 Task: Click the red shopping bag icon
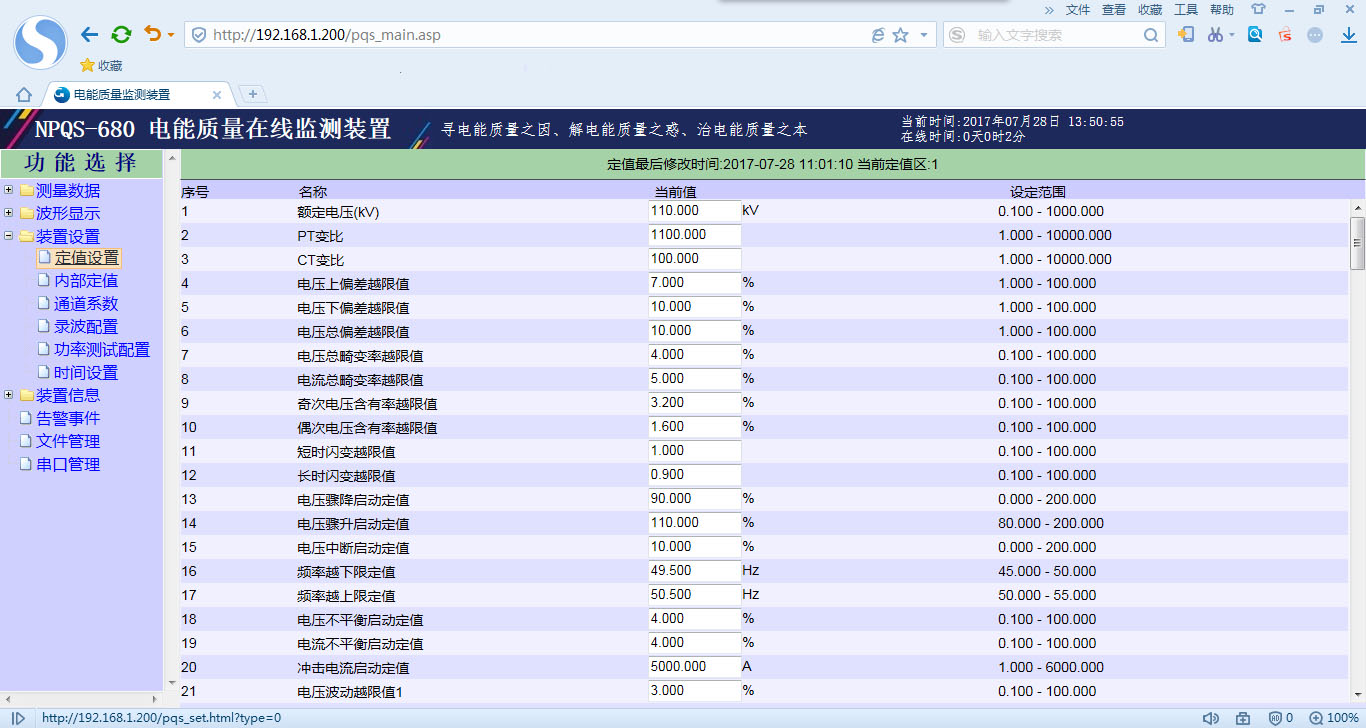1285,34
